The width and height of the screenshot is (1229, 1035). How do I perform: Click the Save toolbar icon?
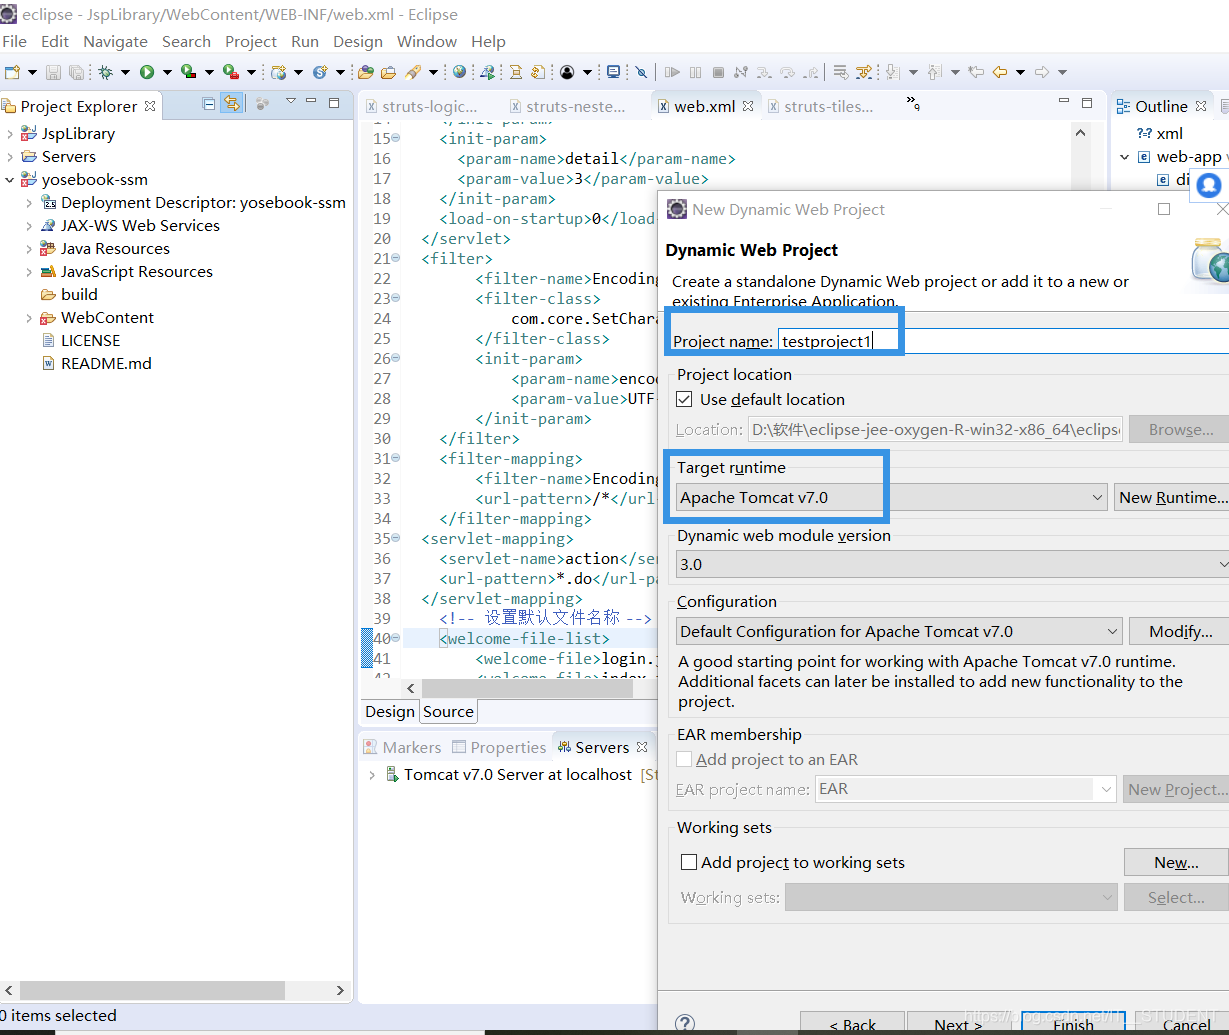click(53, 72)
